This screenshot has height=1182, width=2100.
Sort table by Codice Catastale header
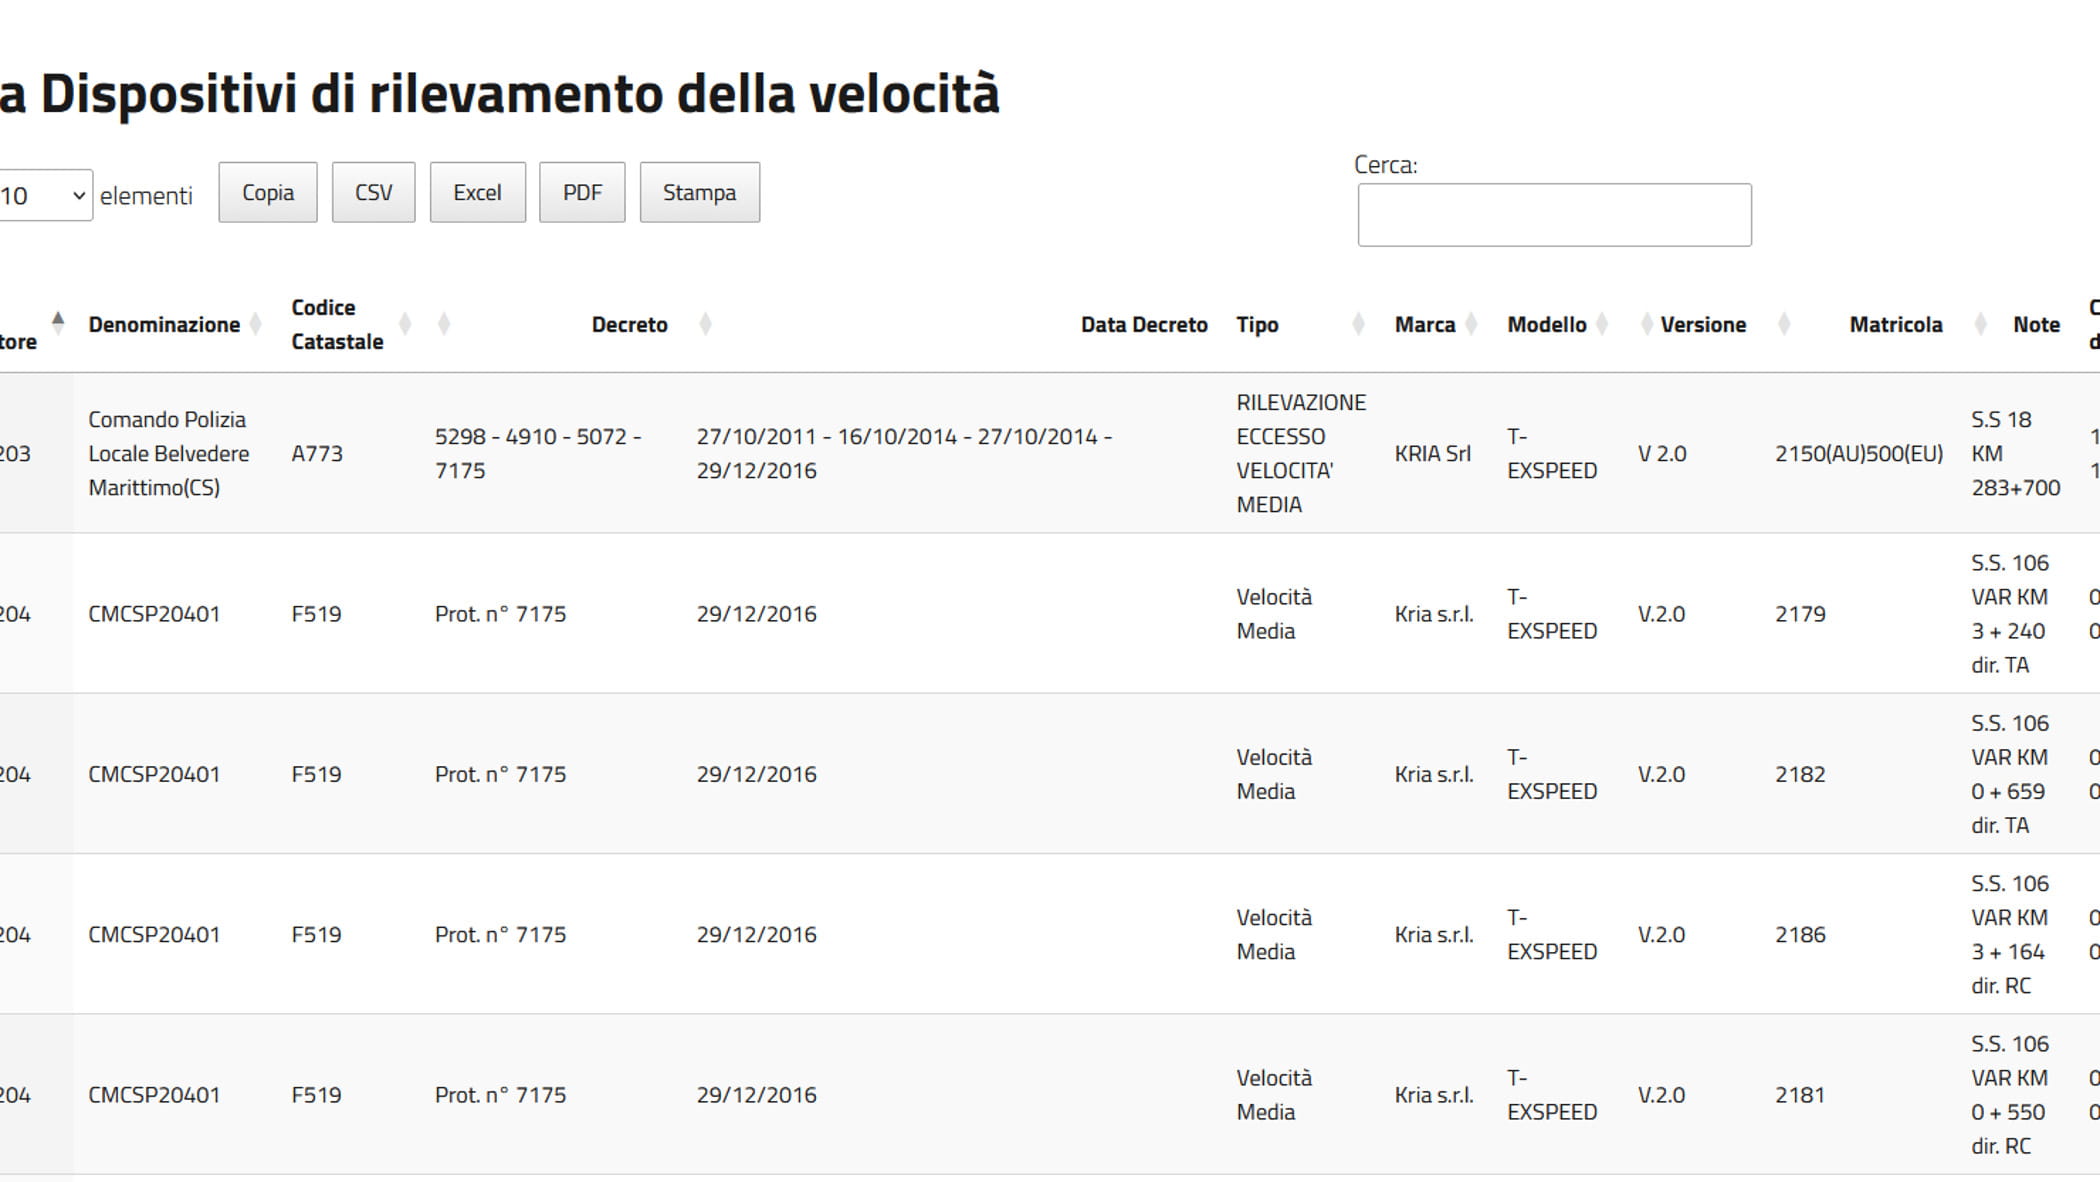(x=337, y=324)
